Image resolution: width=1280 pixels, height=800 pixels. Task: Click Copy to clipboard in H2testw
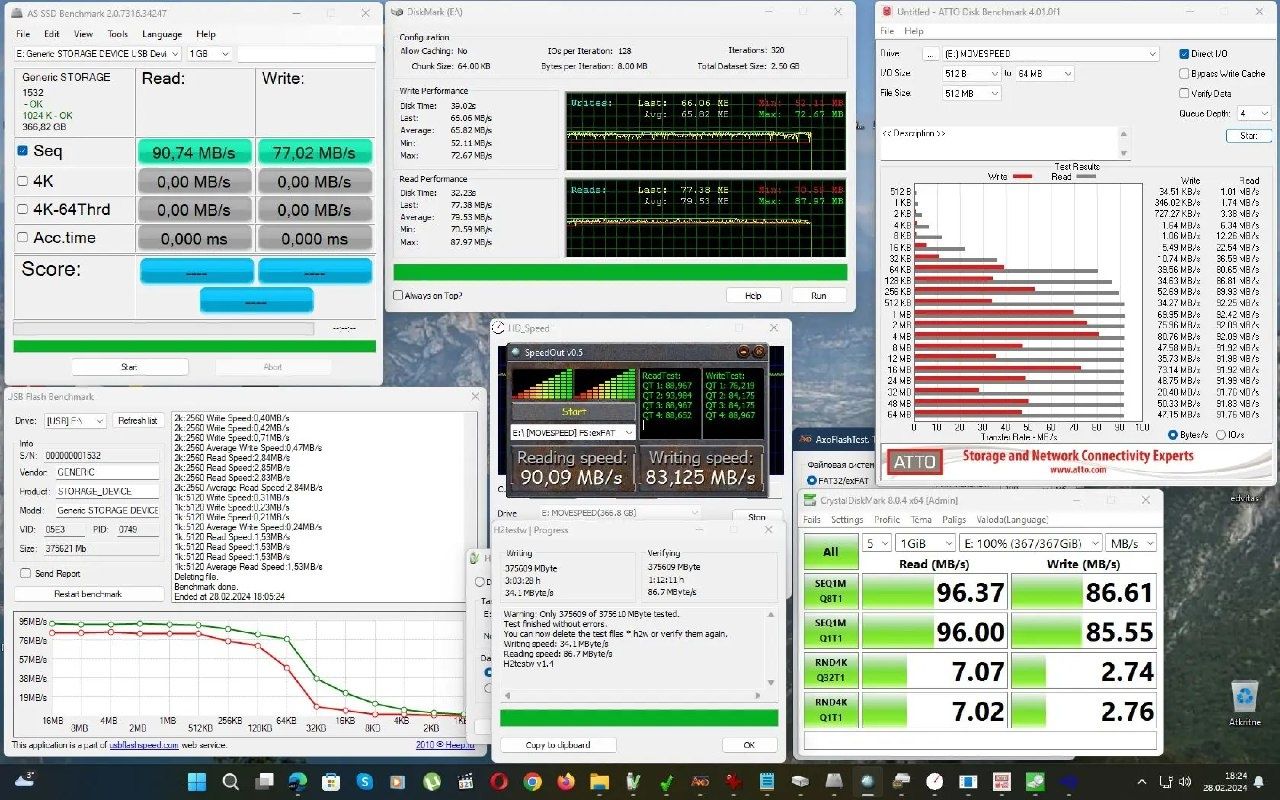pos(558,745)
